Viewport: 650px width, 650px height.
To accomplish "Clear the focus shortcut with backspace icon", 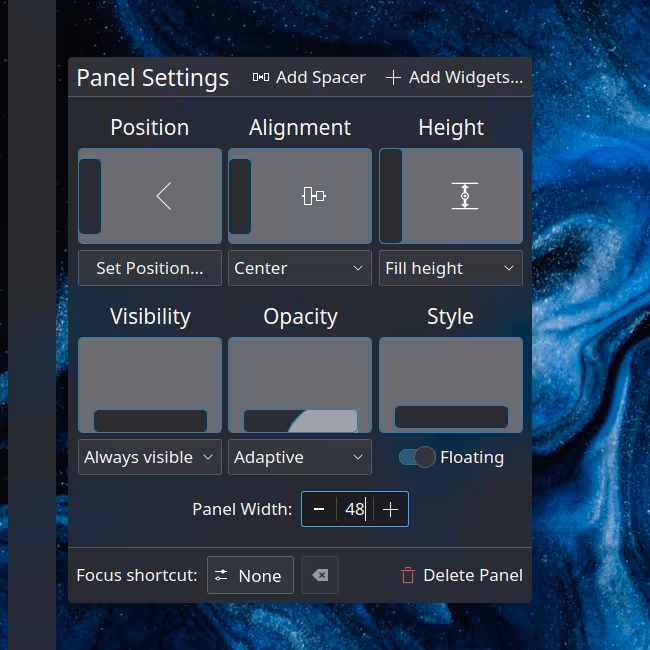I will (x=320, y=575).
